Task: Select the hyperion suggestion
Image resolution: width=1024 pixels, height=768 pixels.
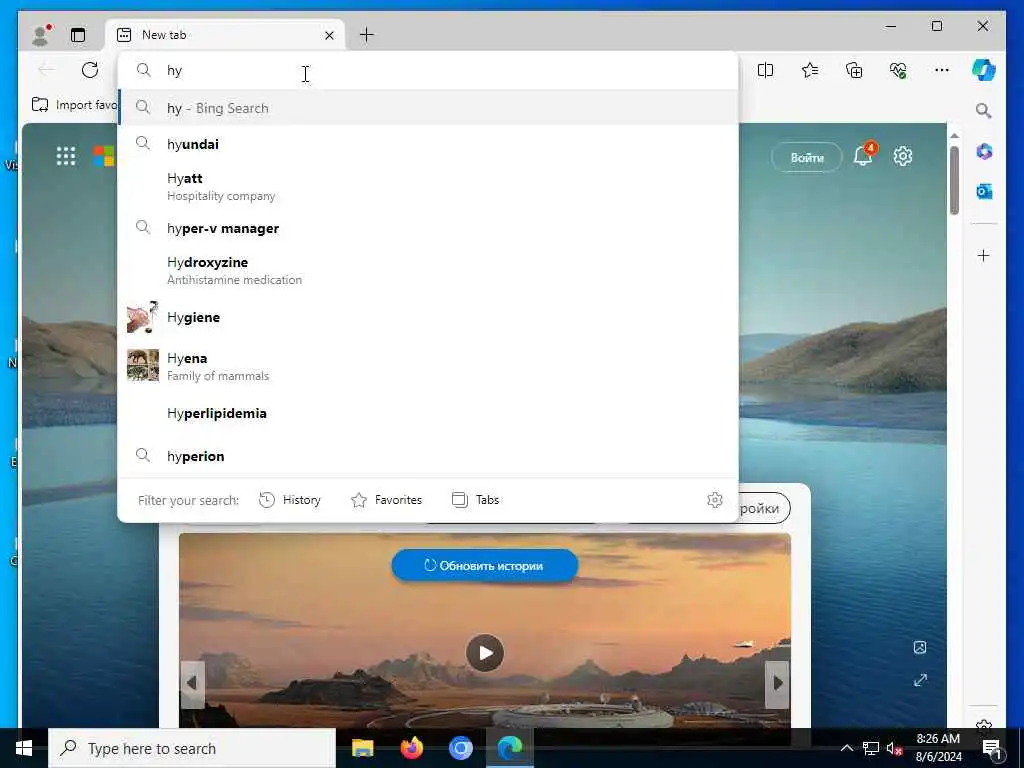Action: (428, 456)
